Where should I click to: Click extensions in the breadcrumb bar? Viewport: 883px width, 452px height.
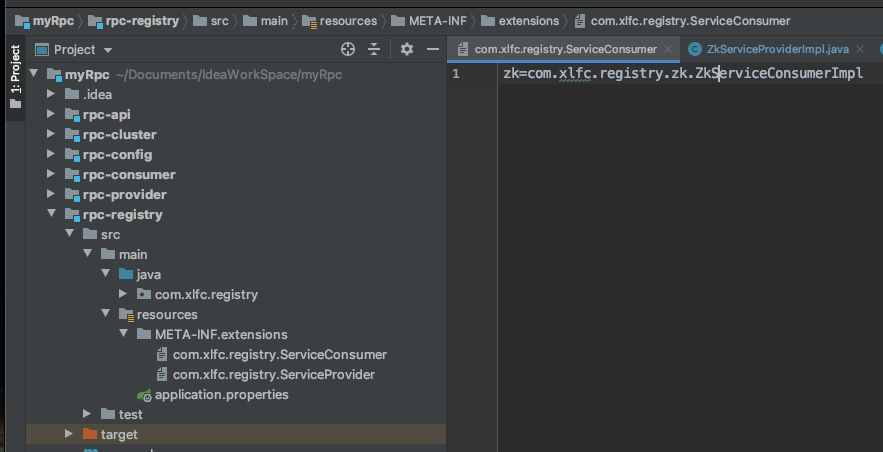click(529, 21)
